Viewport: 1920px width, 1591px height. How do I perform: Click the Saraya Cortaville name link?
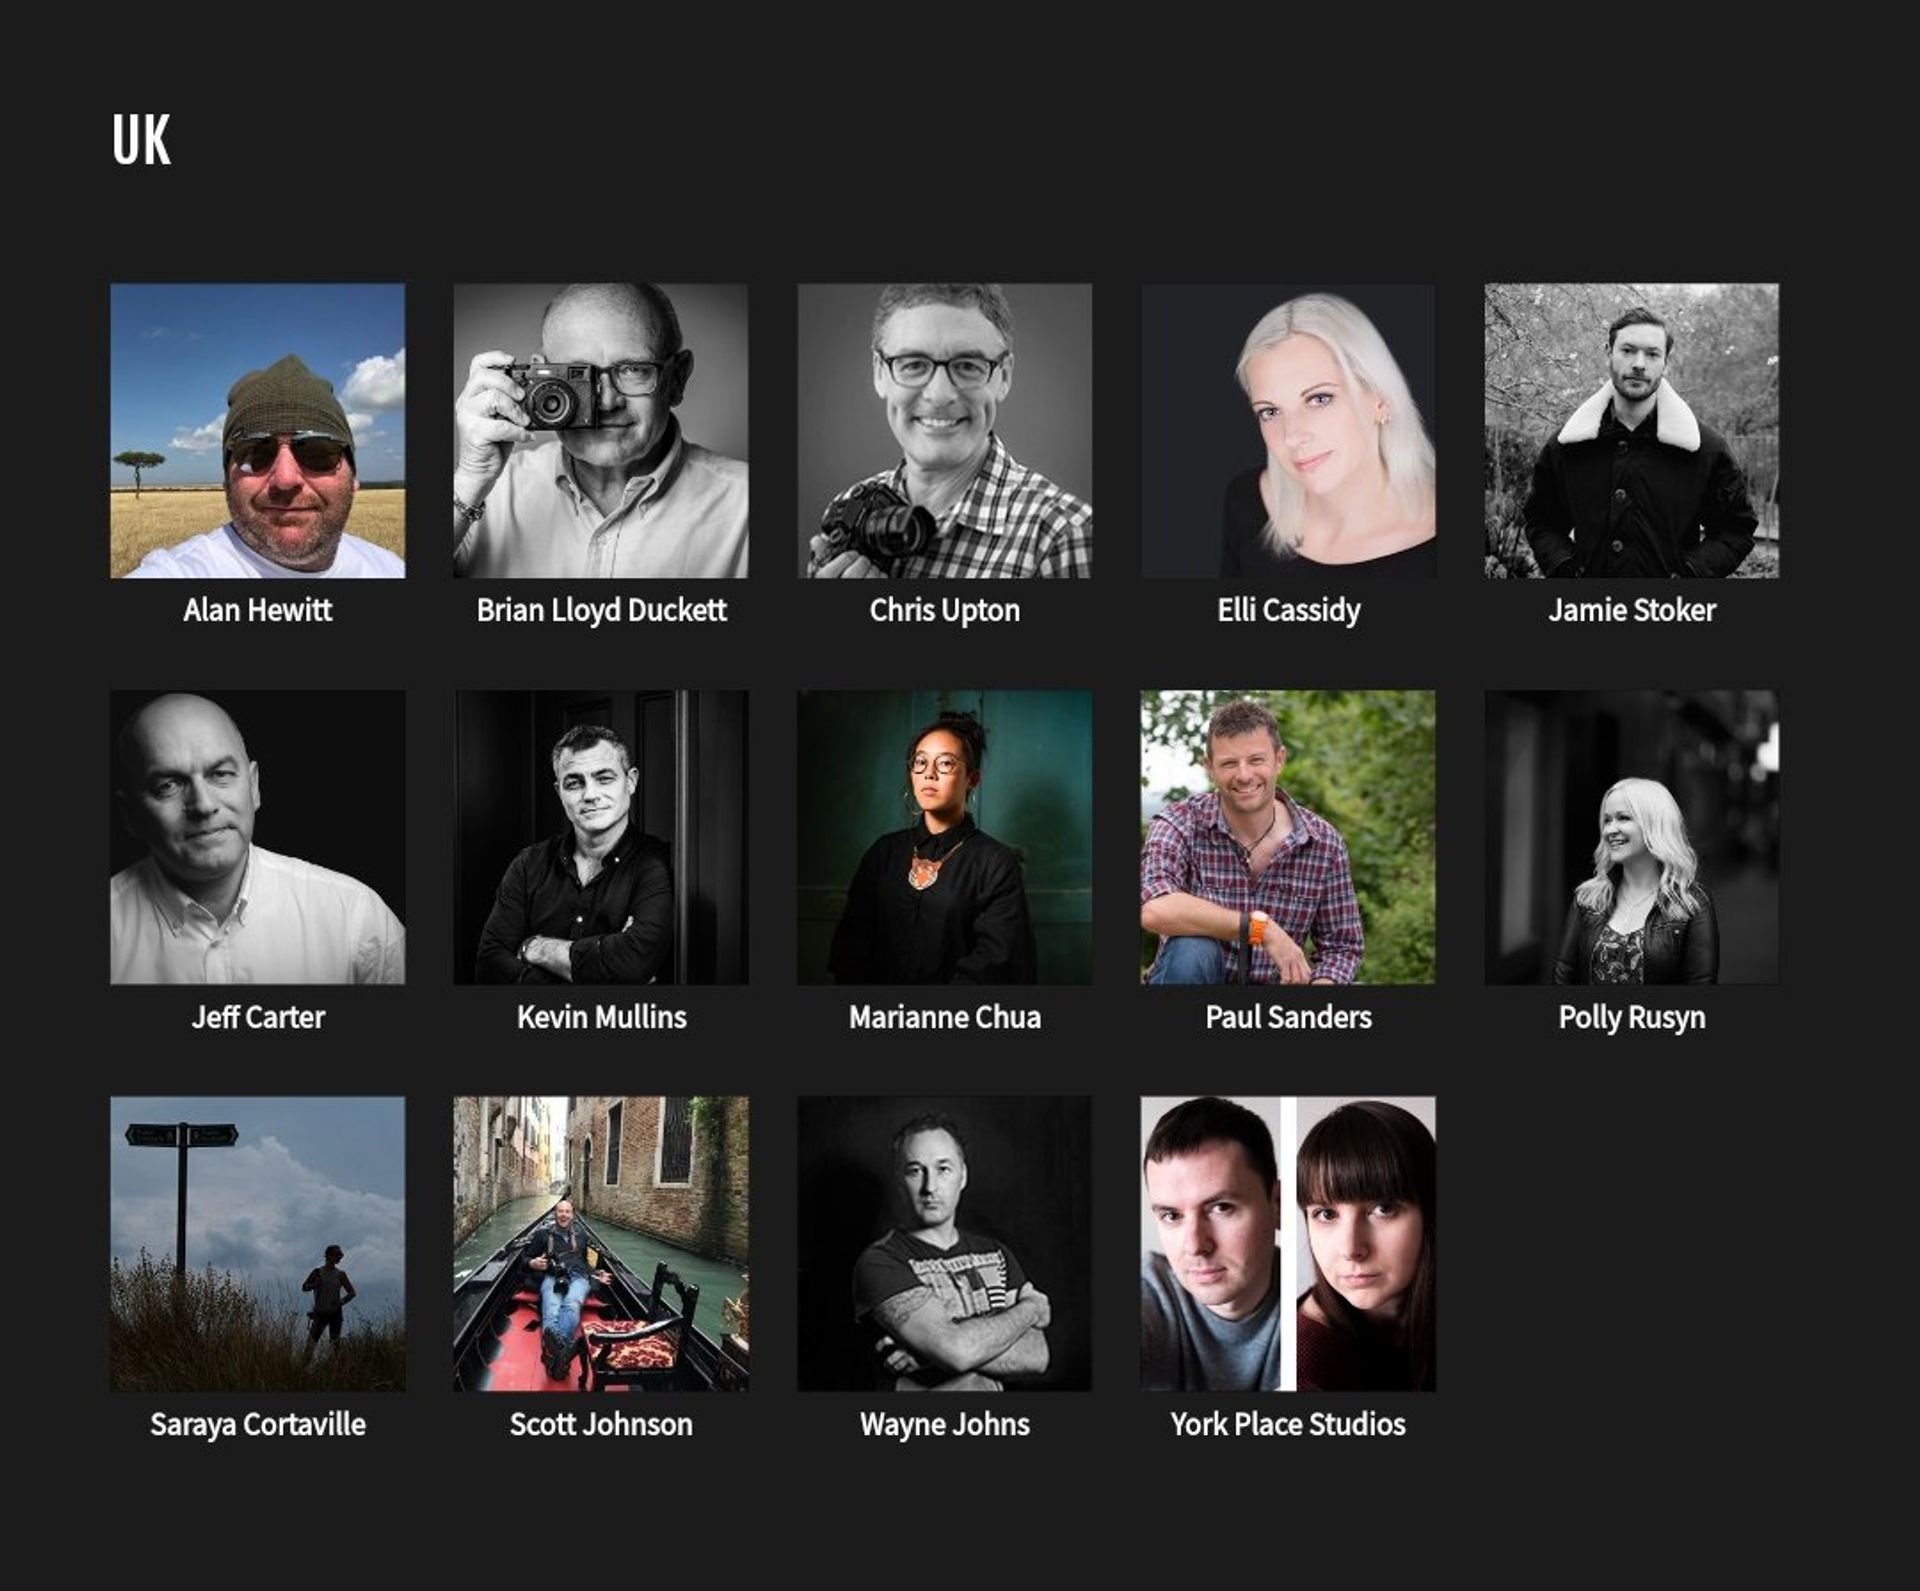tap(257, 1424)
